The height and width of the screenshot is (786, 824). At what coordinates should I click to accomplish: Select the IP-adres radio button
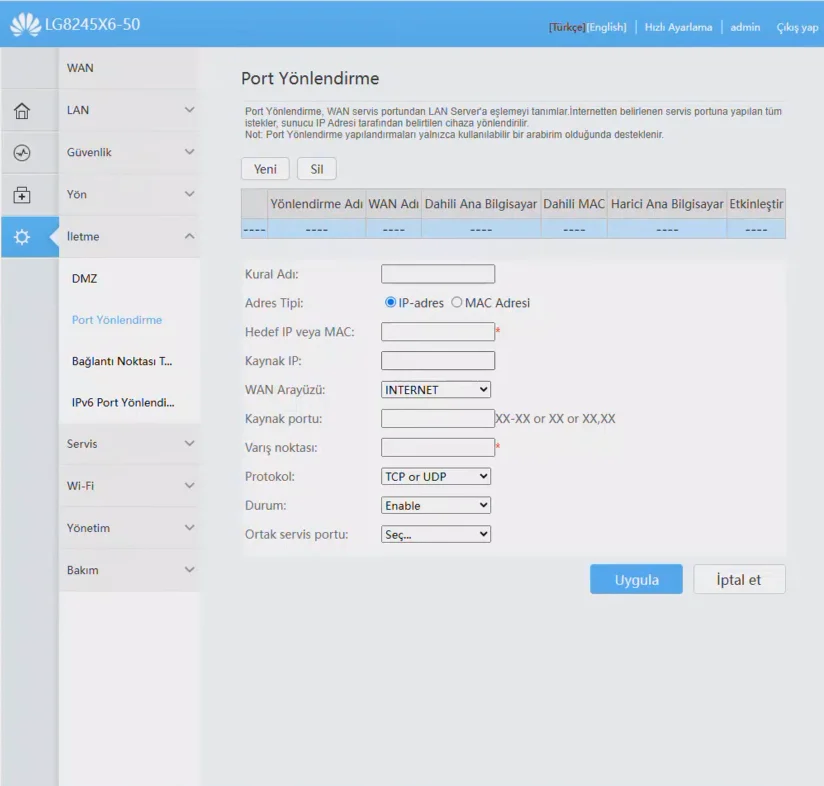[390, 302]
